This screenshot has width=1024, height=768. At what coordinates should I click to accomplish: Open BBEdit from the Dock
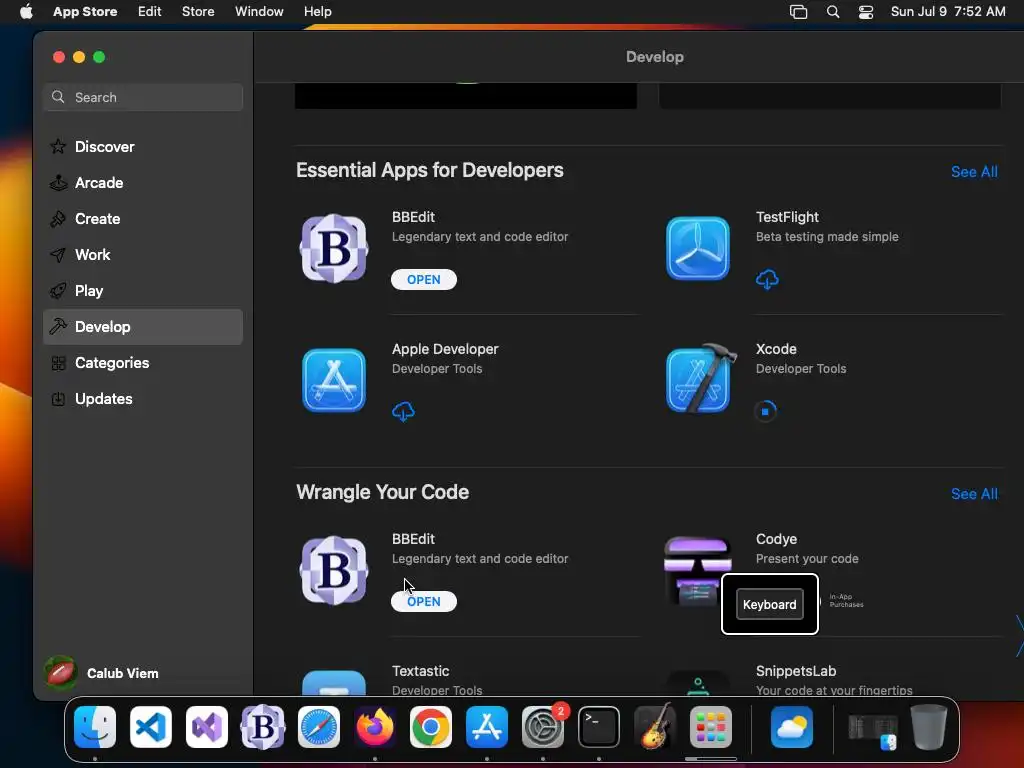pos(263,727)
